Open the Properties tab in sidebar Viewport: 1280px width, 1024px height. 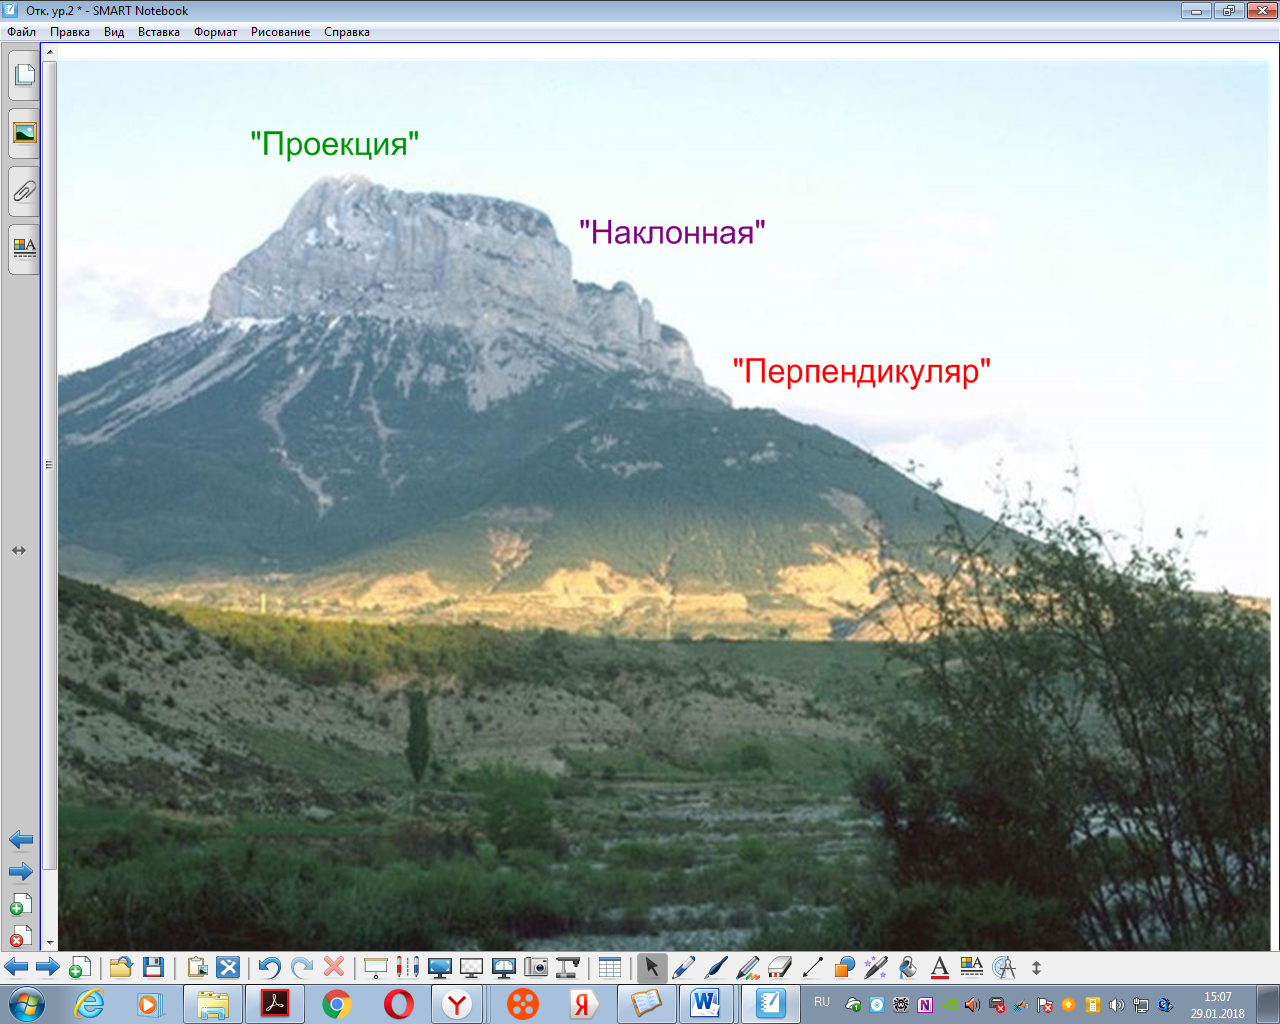[24, 249]
